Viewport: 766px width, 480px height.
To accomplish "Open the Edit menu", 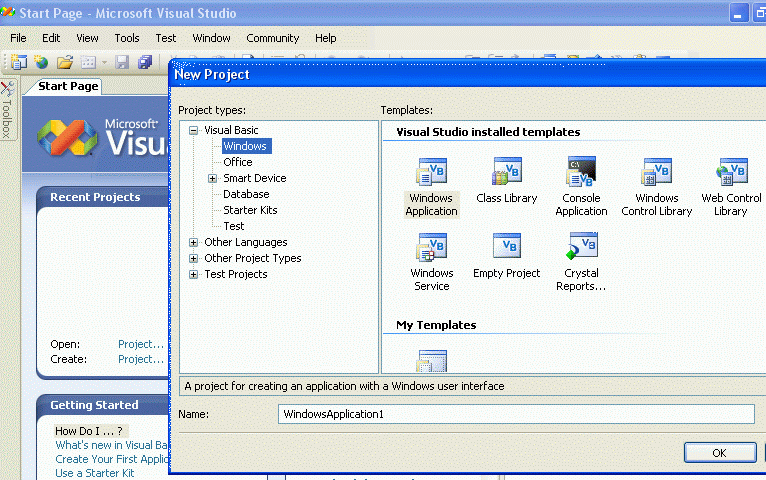I will (x=51, y=38).
